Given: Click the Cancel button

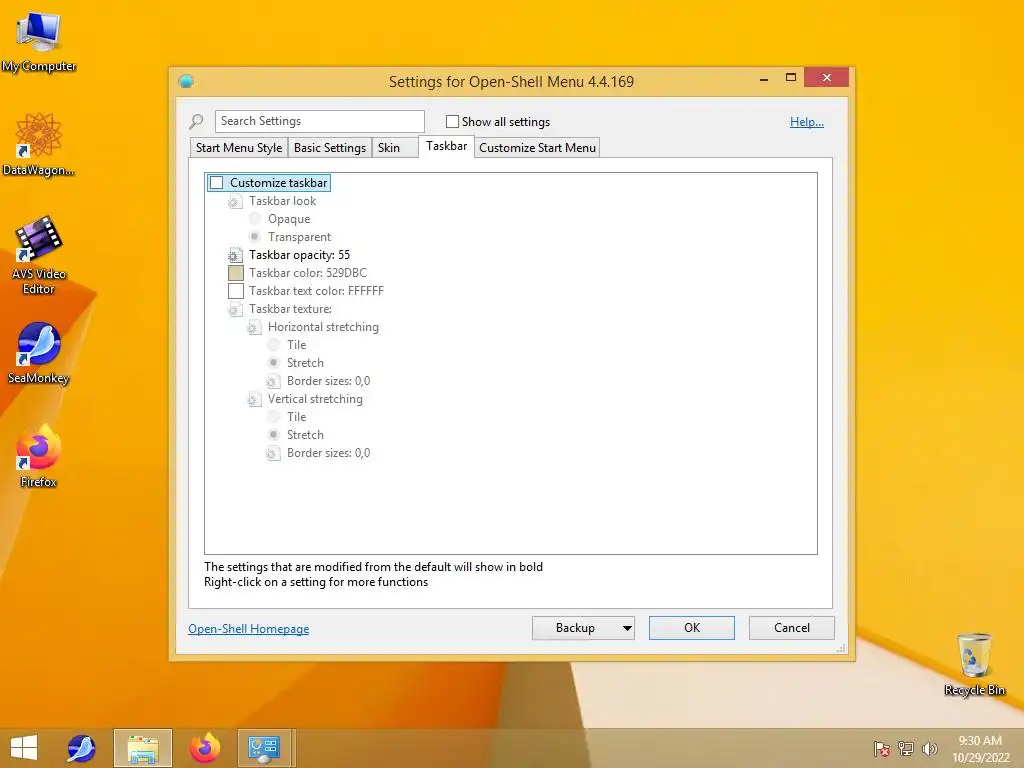Looking at the screenshot, I should tap(792, 628).
